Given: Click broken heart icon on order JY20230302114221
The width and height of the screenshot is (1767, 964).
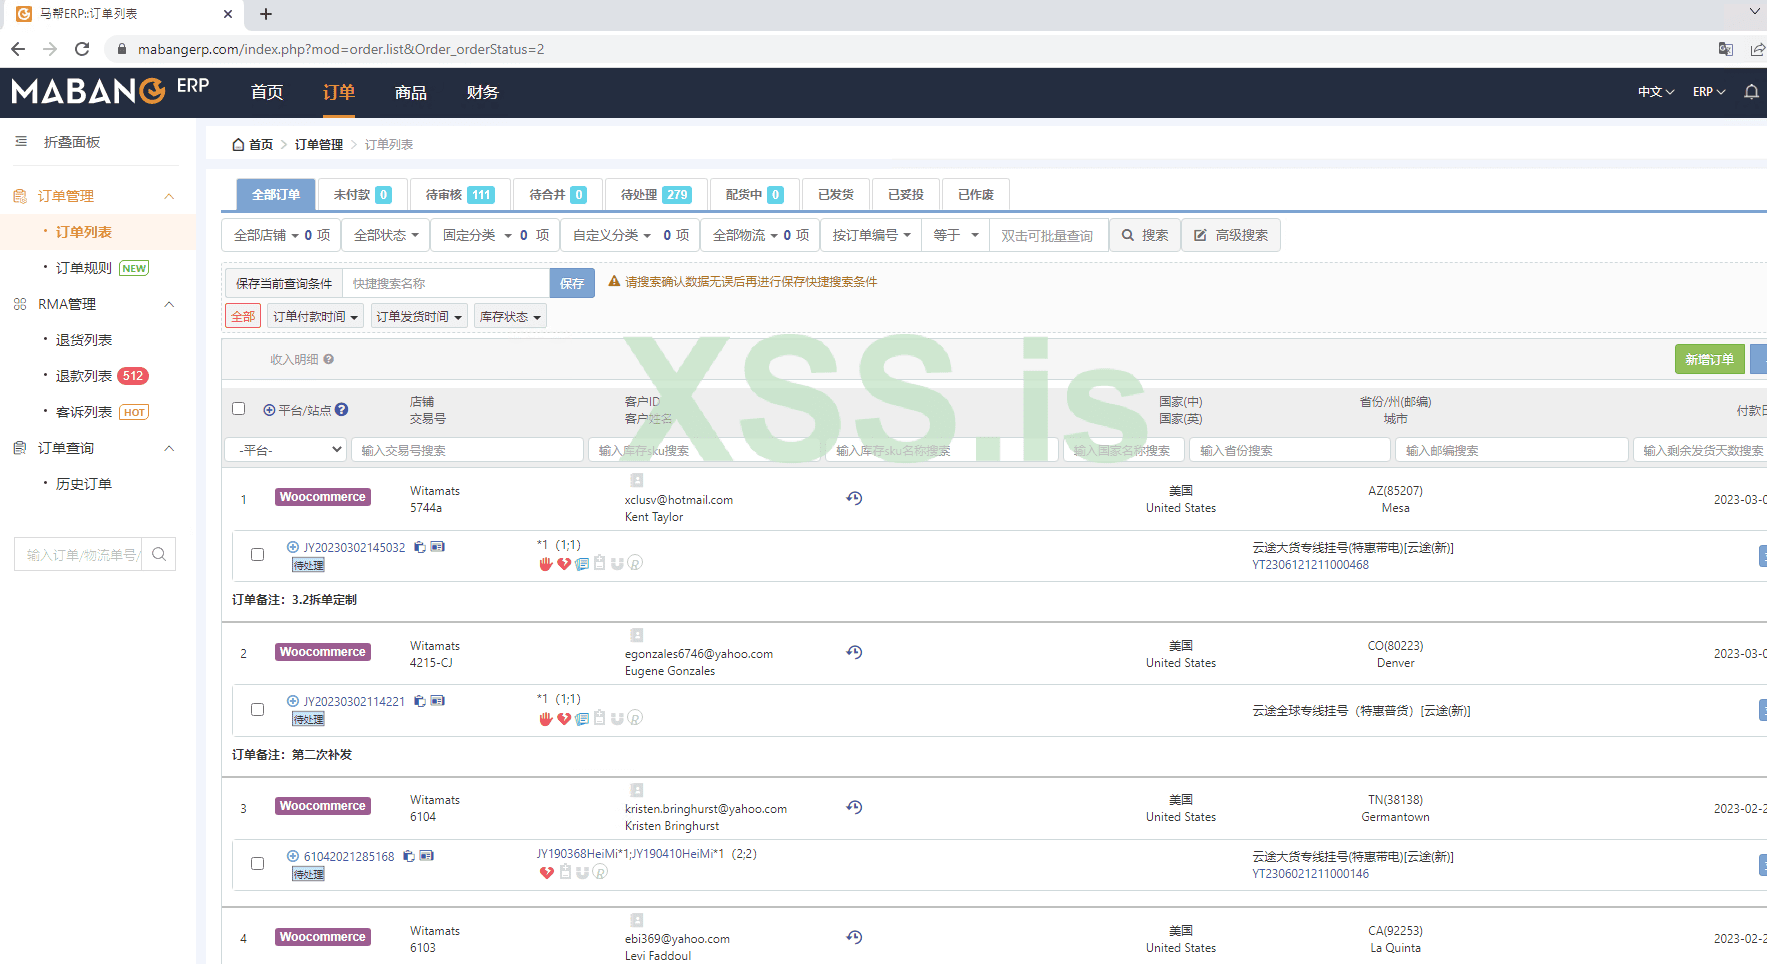Looking at the screenshot, I should pos(564,719).
